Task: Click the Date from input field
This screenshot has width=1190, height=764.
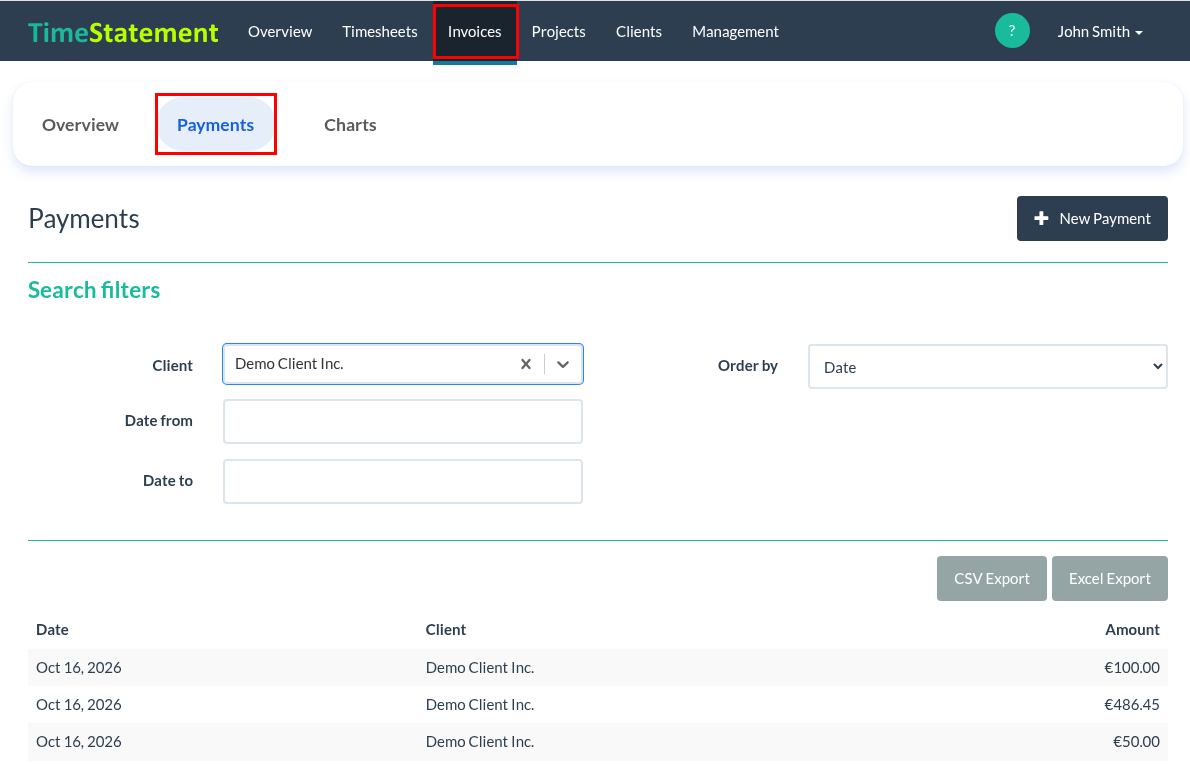Action: [x=403, y=421]
